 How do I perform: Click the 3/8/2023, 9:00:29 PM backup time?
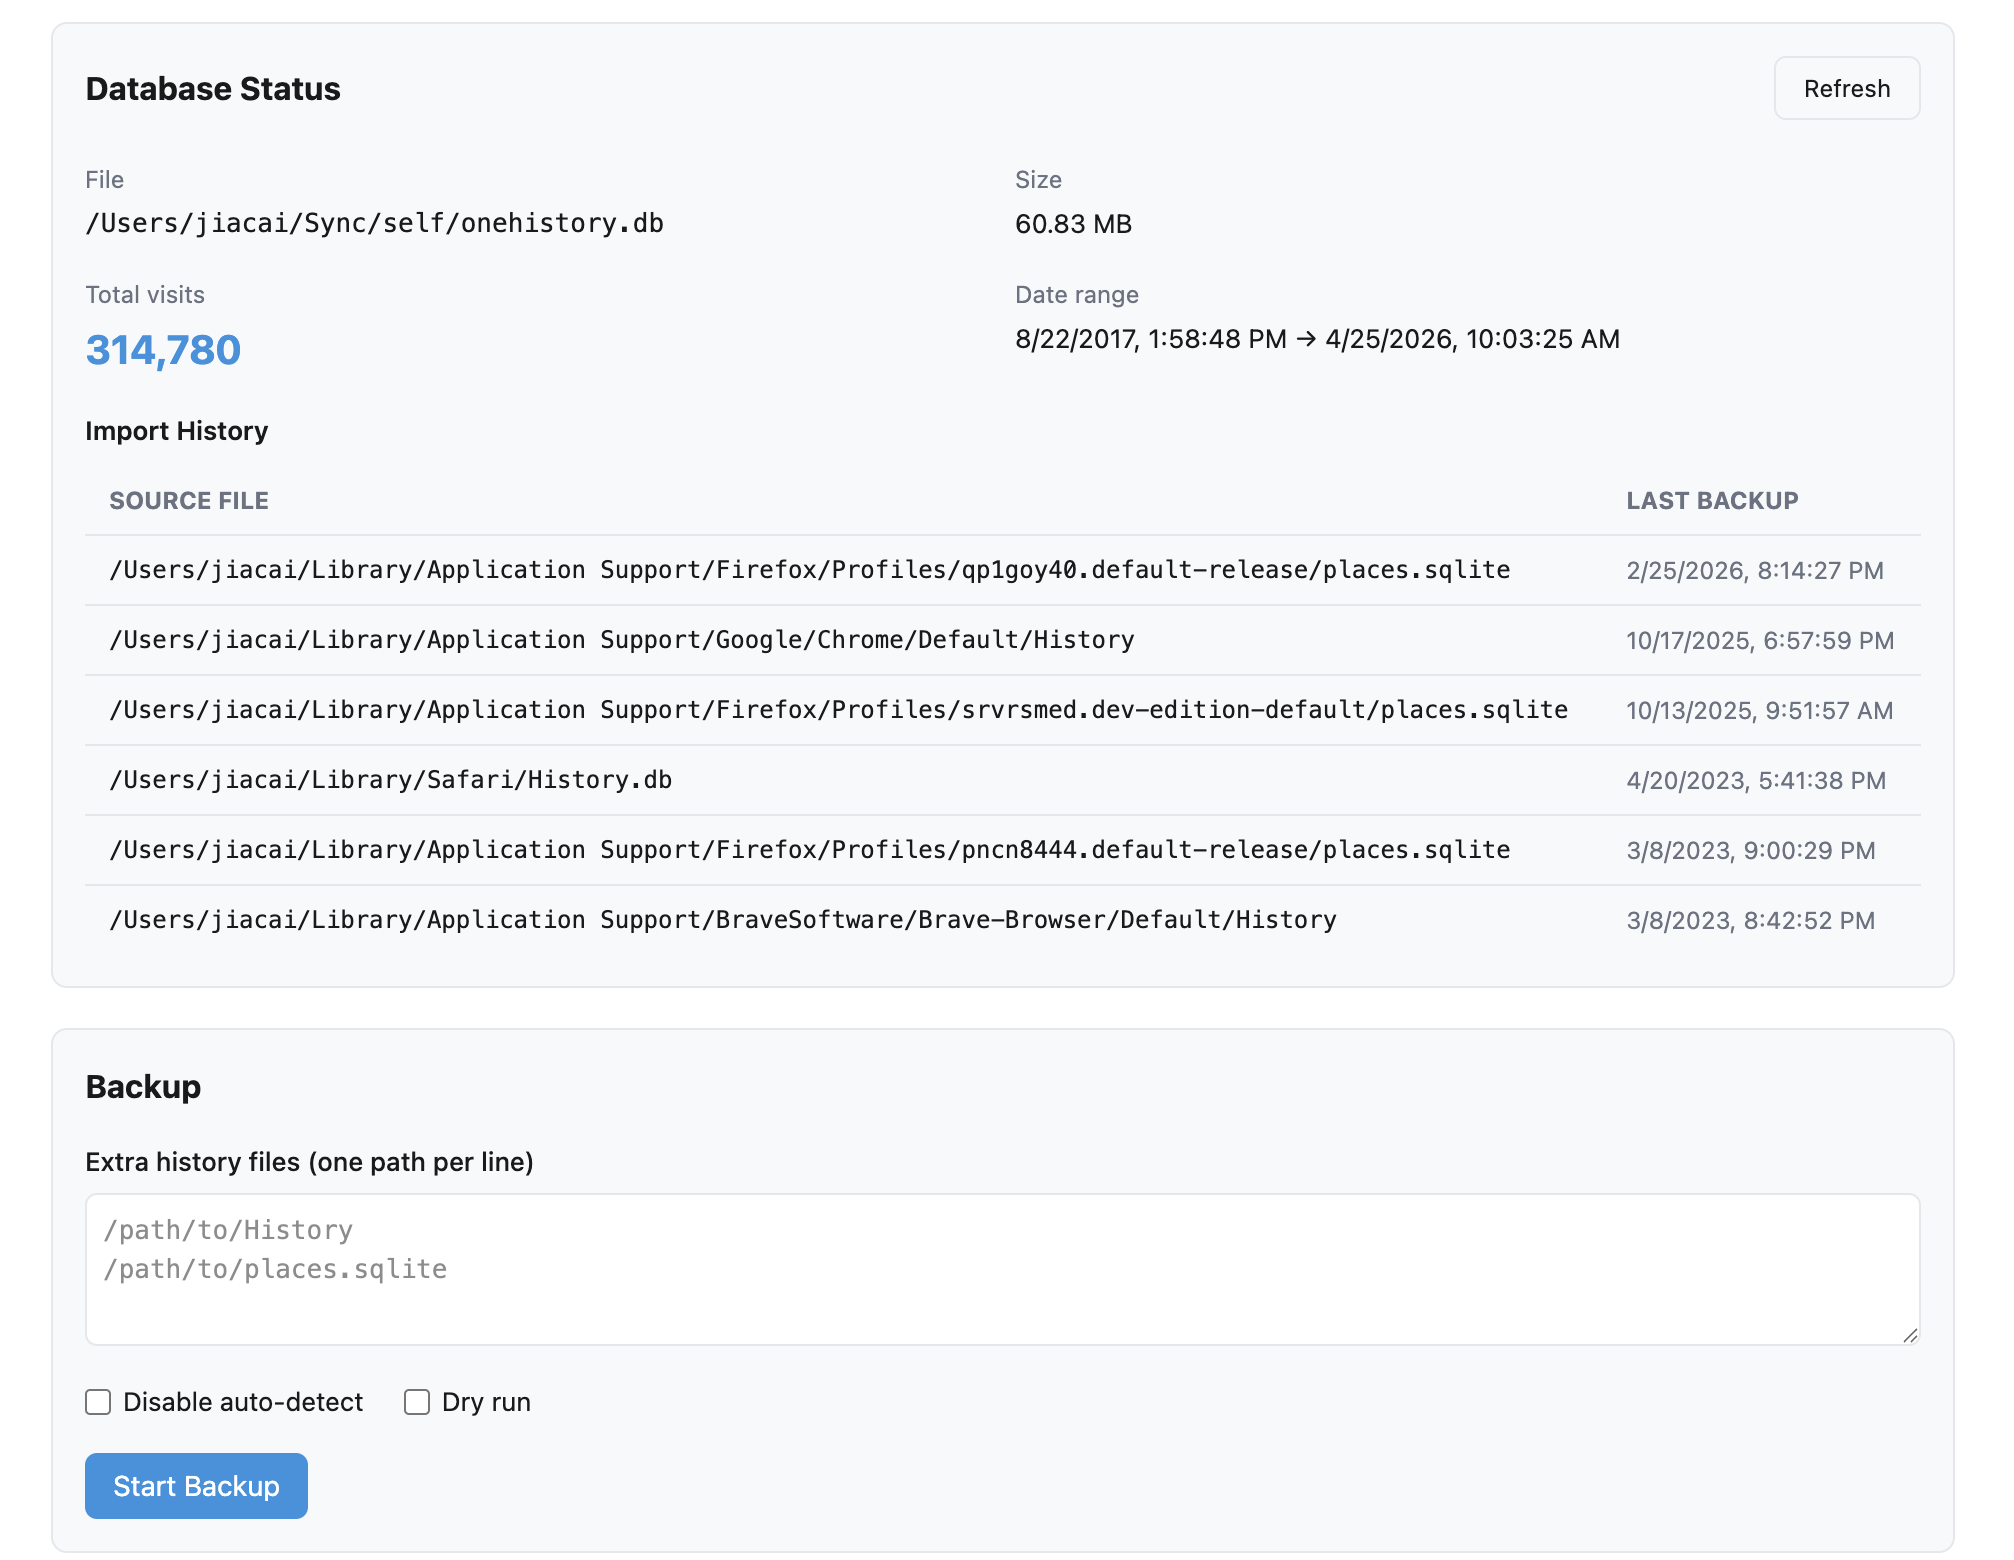coord(1751,850)
